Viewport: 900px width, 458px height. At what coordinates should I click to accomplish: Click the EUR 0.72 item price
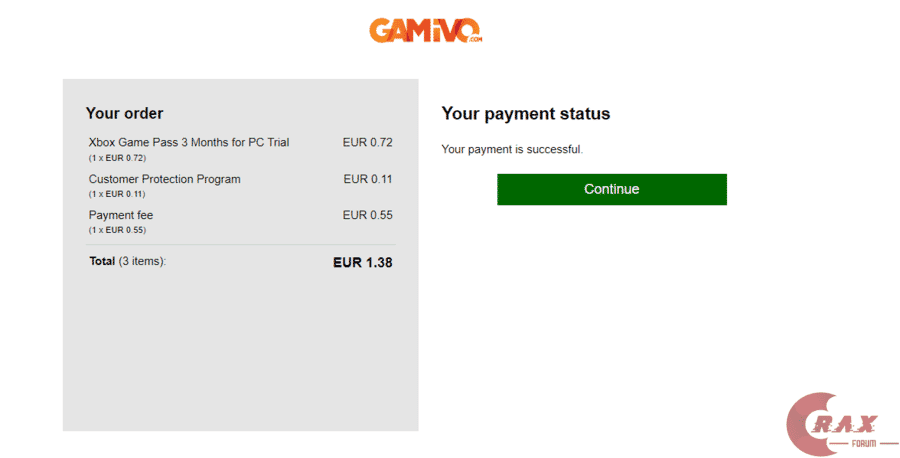click(367, 143)
